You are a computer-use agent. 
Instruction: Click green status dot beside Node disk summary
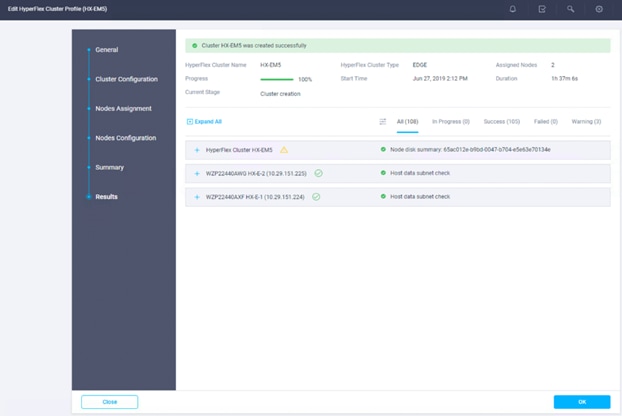pyautogui.click(x=383, y=150)
